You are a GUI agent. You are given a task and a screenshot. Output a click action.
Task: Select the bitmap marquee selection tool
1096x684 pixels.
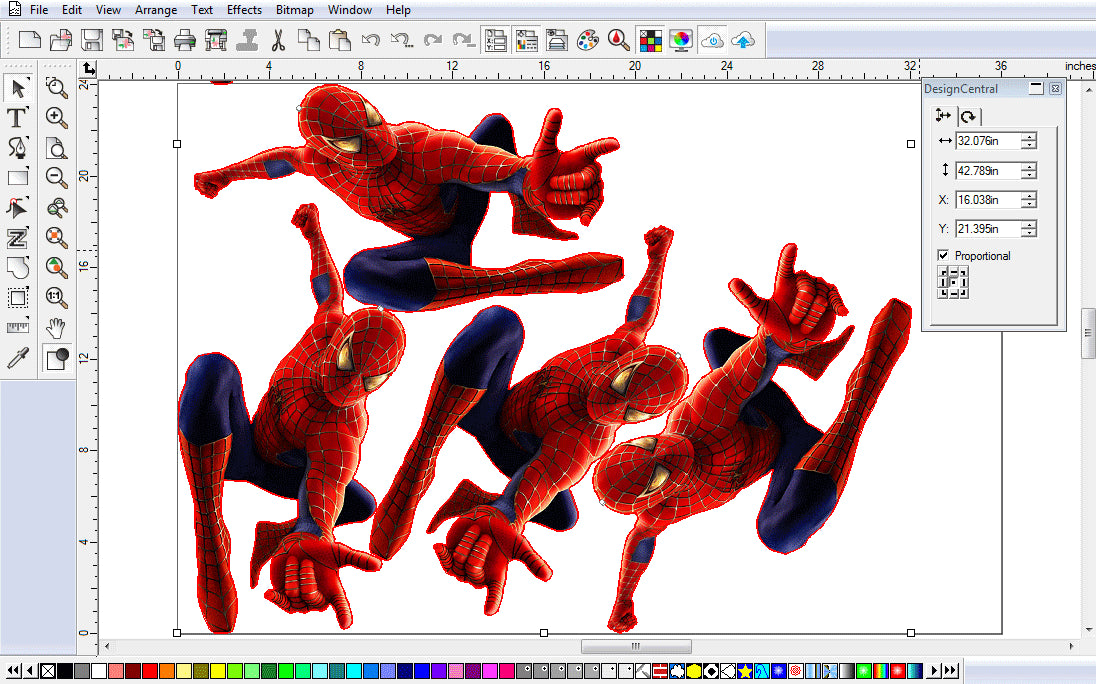17,298
